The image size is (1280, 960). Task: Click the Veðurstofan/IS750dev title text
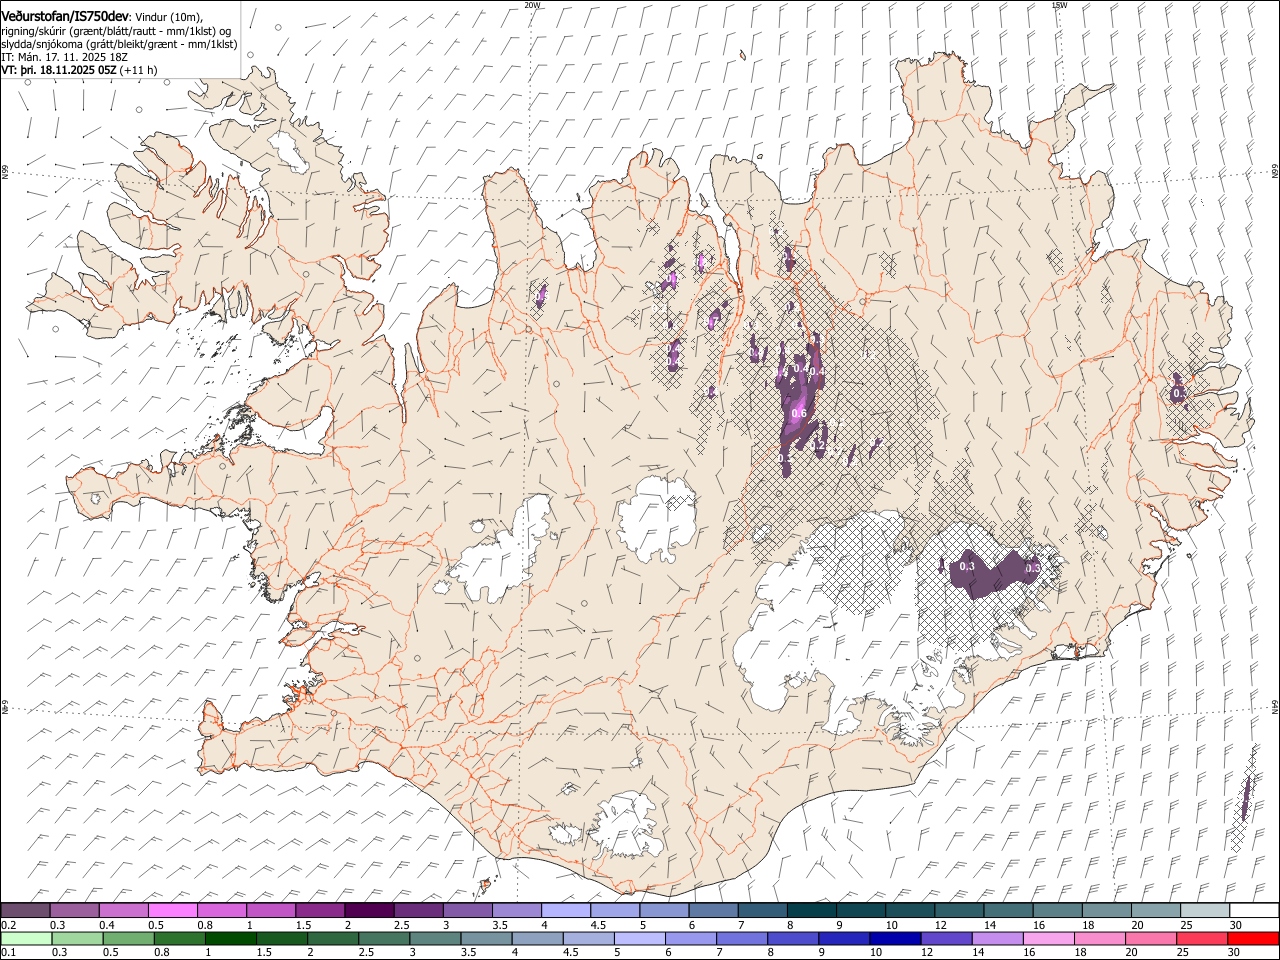point(65,17)
